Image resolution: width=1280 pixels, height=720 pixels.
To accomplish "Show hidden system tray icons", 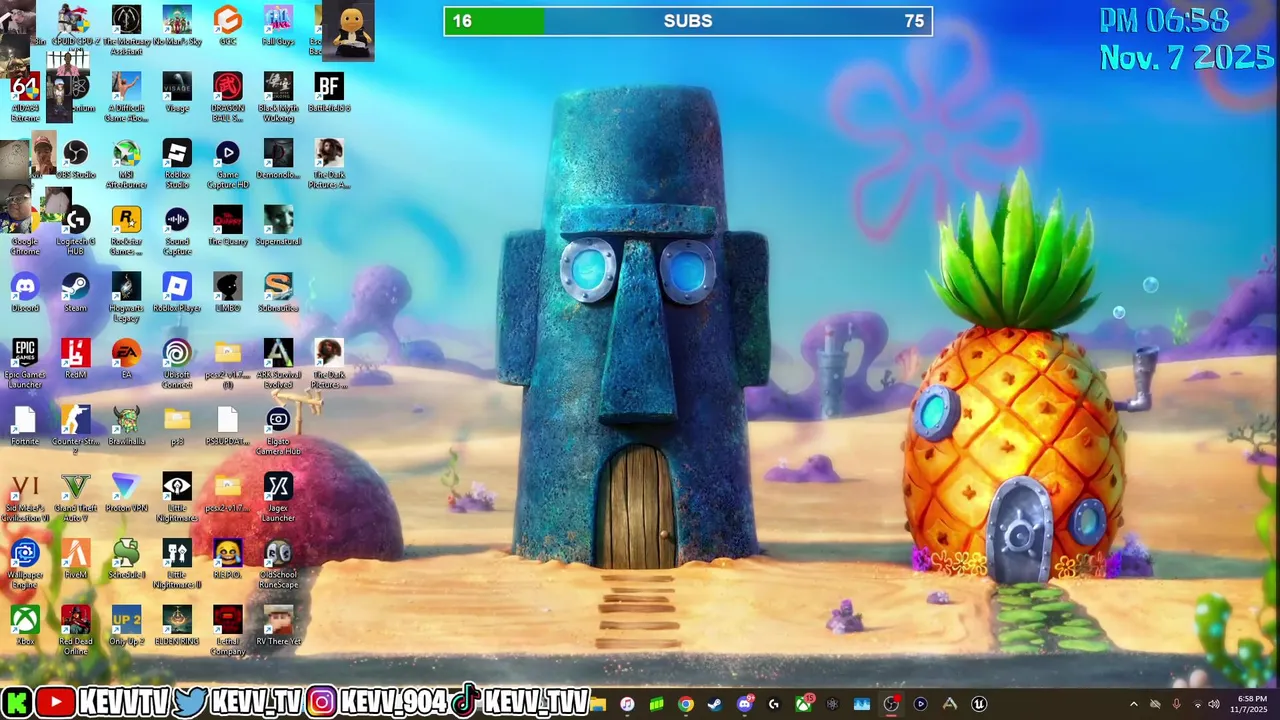I will tap(1133, 704).
